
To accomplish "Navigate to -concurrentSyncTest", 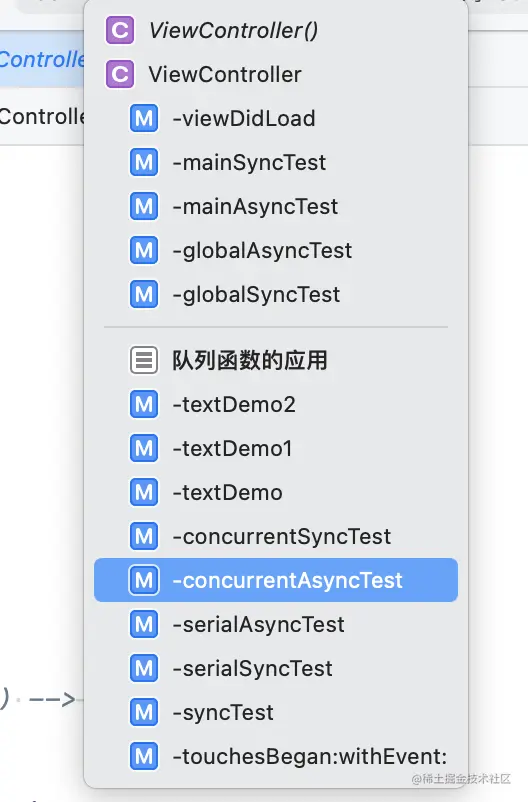I will pos(276,536).
